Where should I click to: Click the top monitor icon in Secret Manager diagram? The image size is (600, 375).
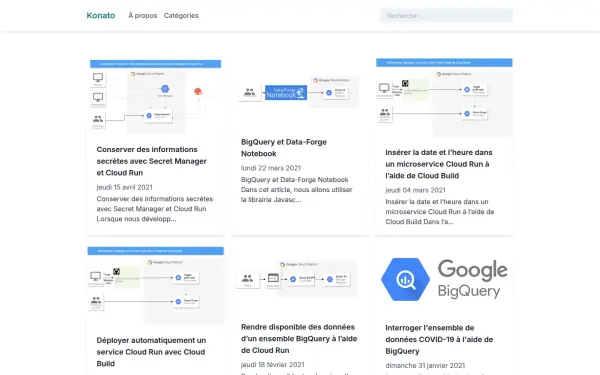(x=98, y=78)
